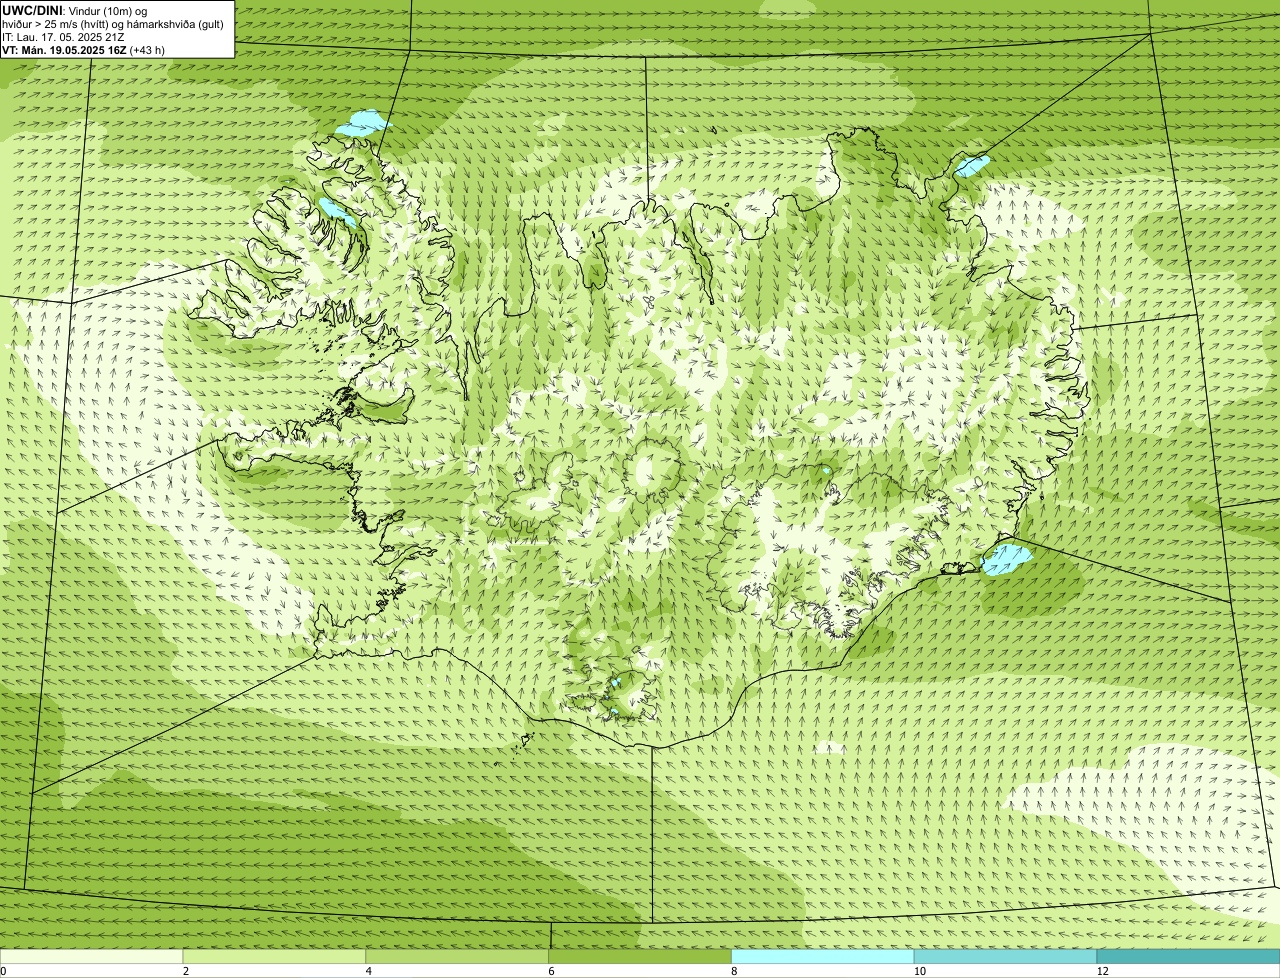This screenshot has height=978, width=1280.
Task: Select the 10–12 m/s turquoise color bar segment
Action: (x=1005, y=957)
